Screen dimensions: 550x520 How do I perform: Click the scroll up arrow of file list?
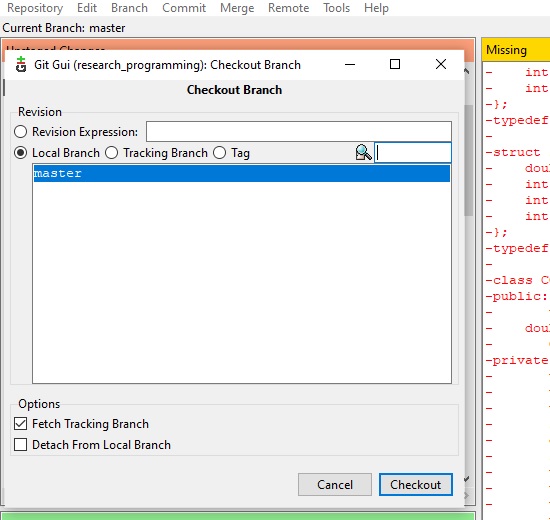467,71
